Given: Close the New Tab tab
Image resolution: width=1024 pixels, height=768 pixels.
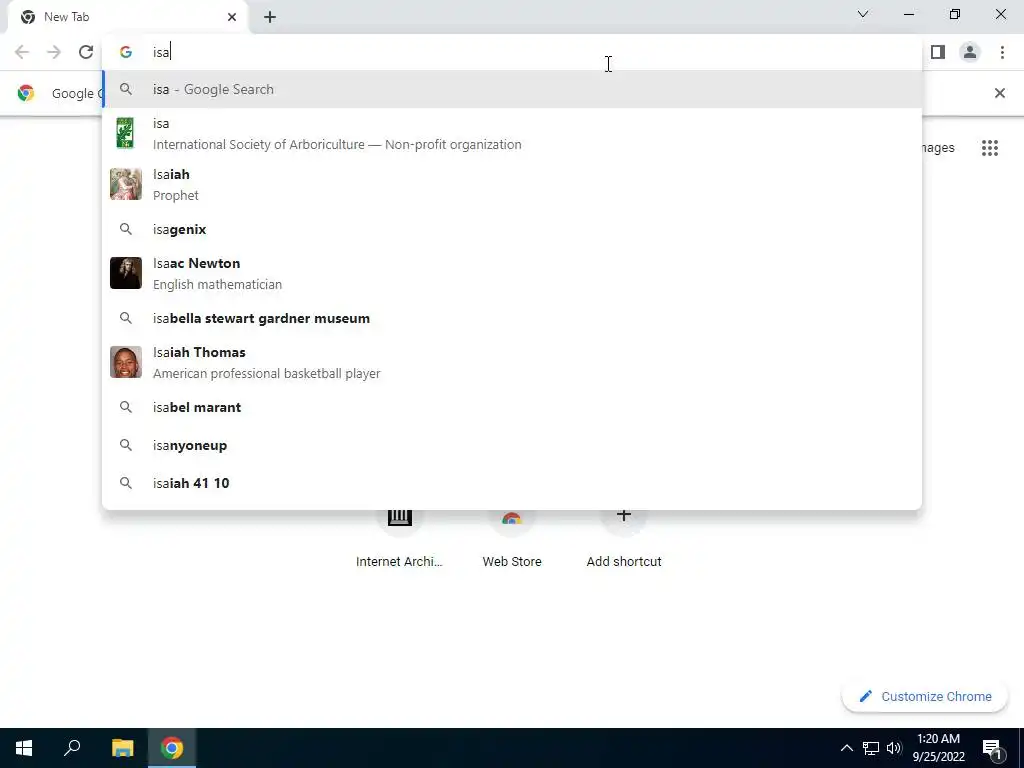Looking at the screenshot, I should (x=232, y=18).
